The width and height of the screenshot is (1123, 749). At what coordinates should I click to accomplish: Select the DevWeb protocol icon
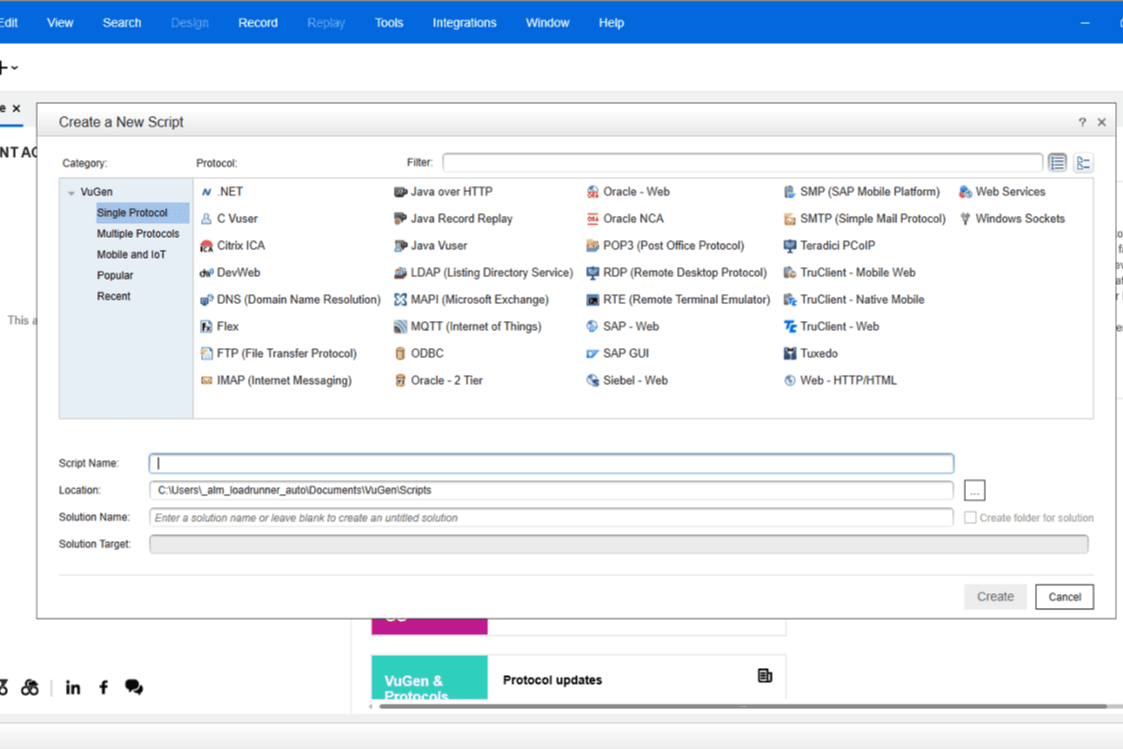tap(206, 273)
